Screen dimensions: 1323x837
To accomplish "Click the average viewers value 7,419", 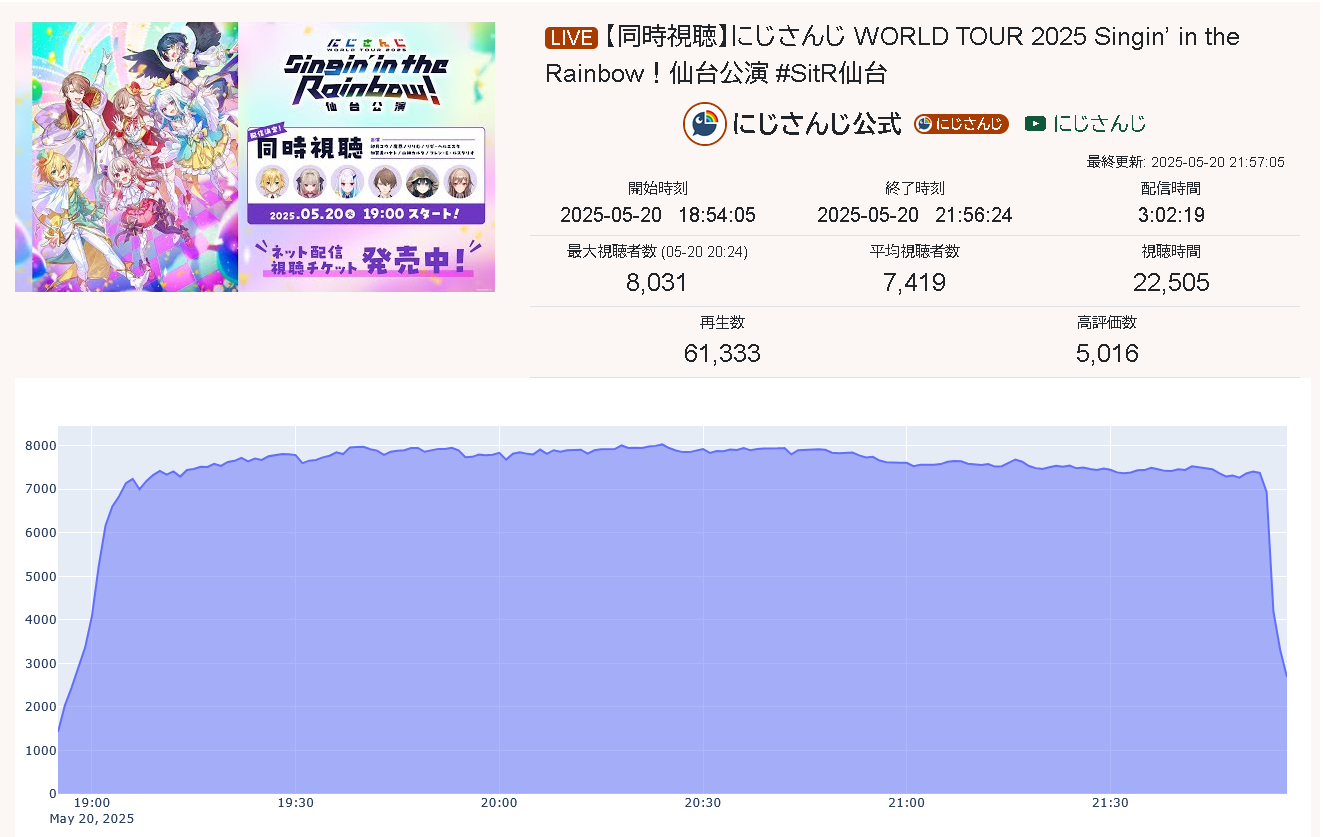I will tap(915, 283).
